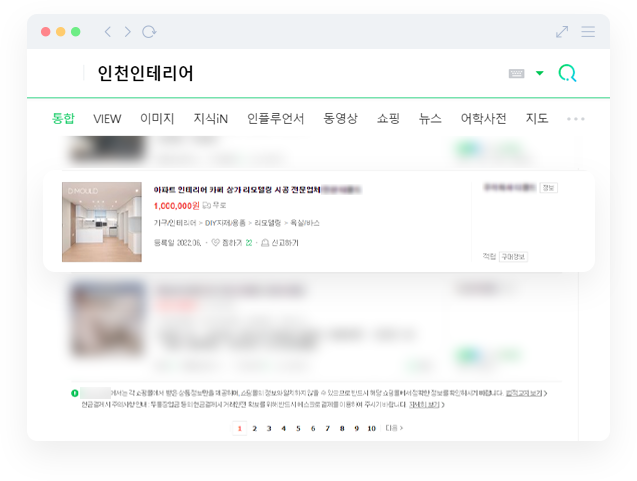Image resolution: width=637 pixels, height=481 pixels.
Task: Go to page 9
Action: pos(356,428)
